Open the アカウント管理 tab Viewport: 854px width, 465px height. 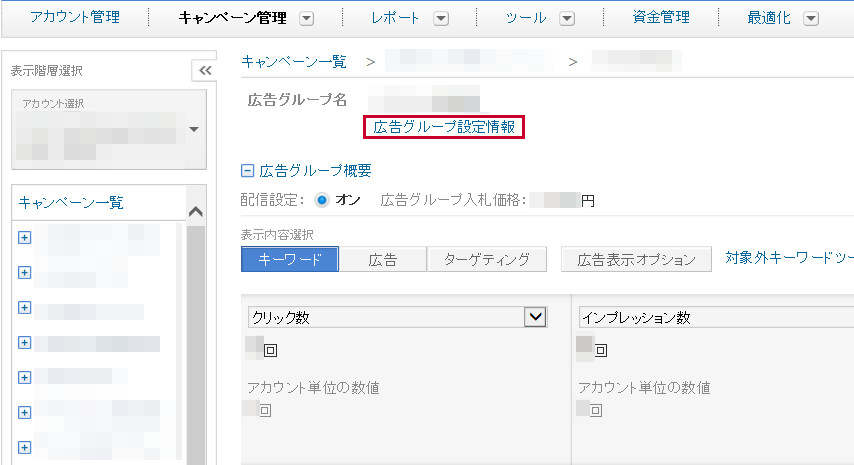(75, 17)
